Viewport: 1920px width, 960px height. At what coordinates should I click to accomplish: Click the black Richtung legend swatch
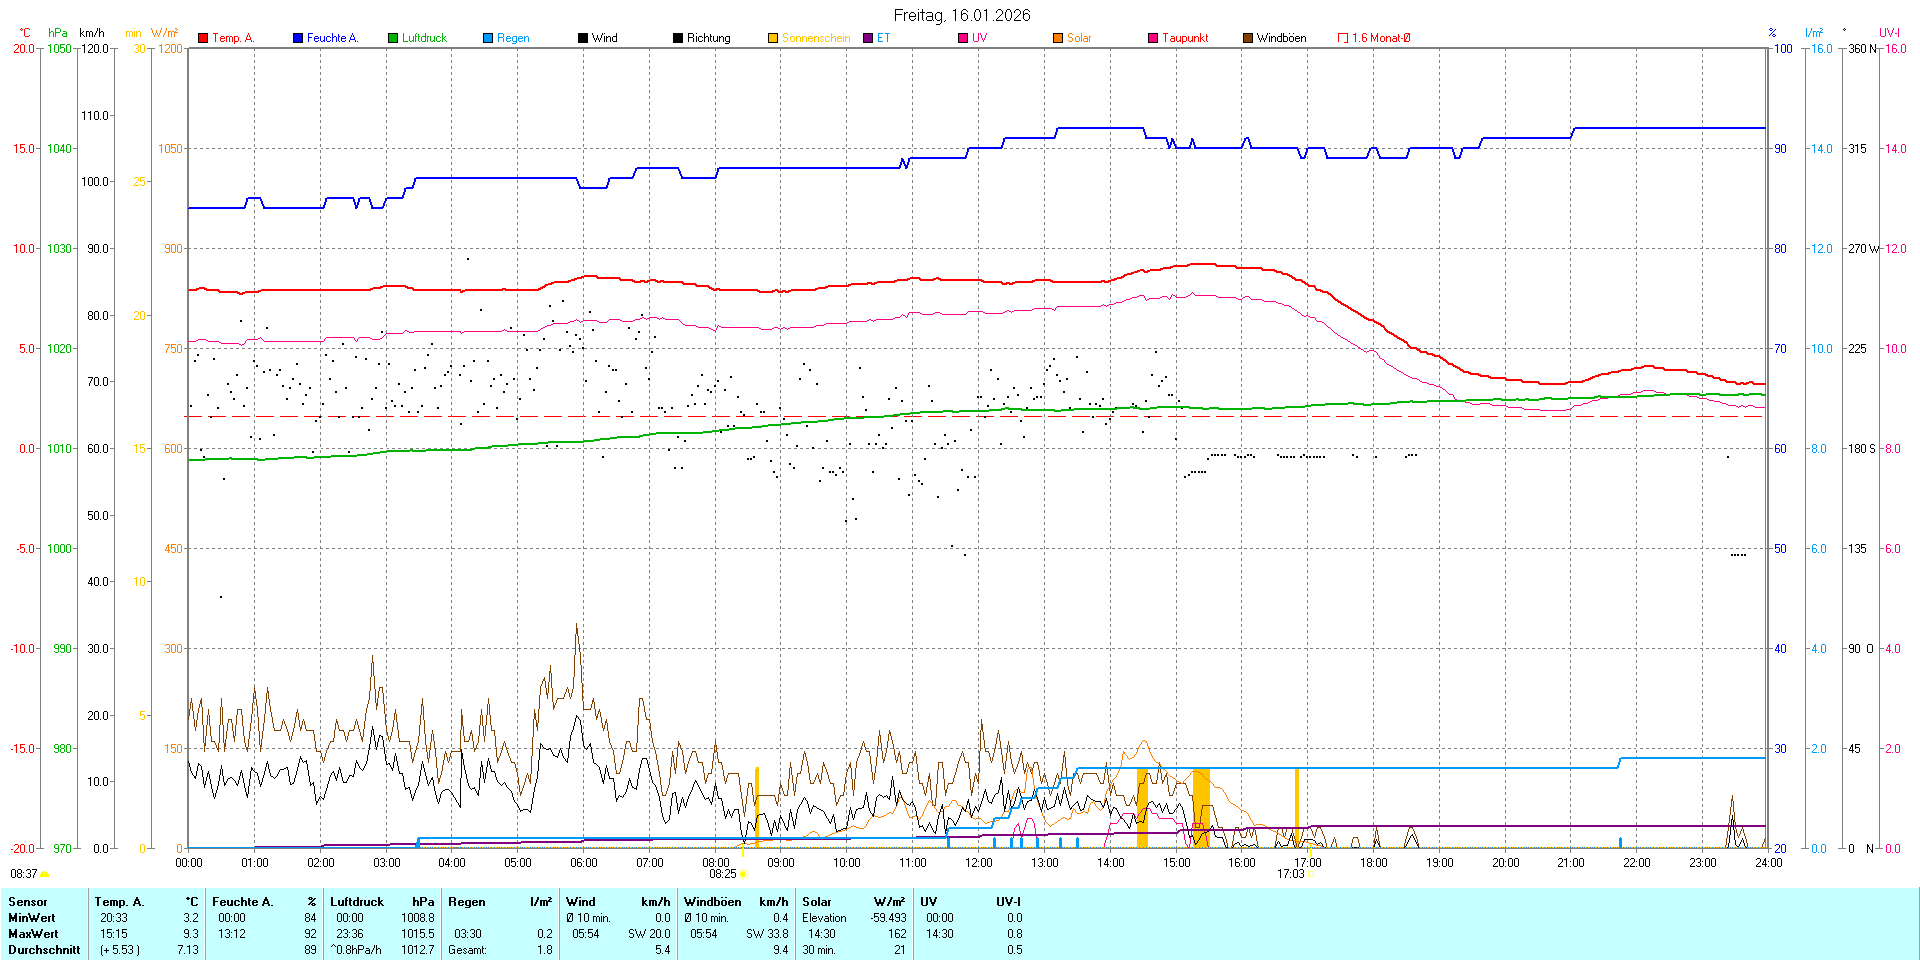click(678, 38)
